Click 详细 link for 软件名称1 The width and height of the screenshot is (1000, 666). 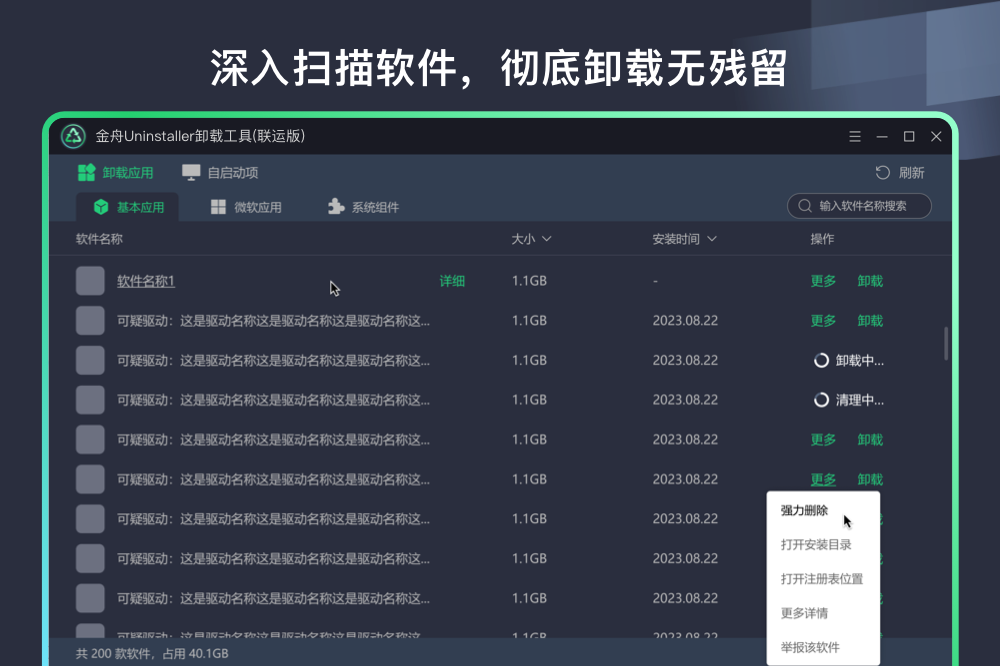click(452, 281)
